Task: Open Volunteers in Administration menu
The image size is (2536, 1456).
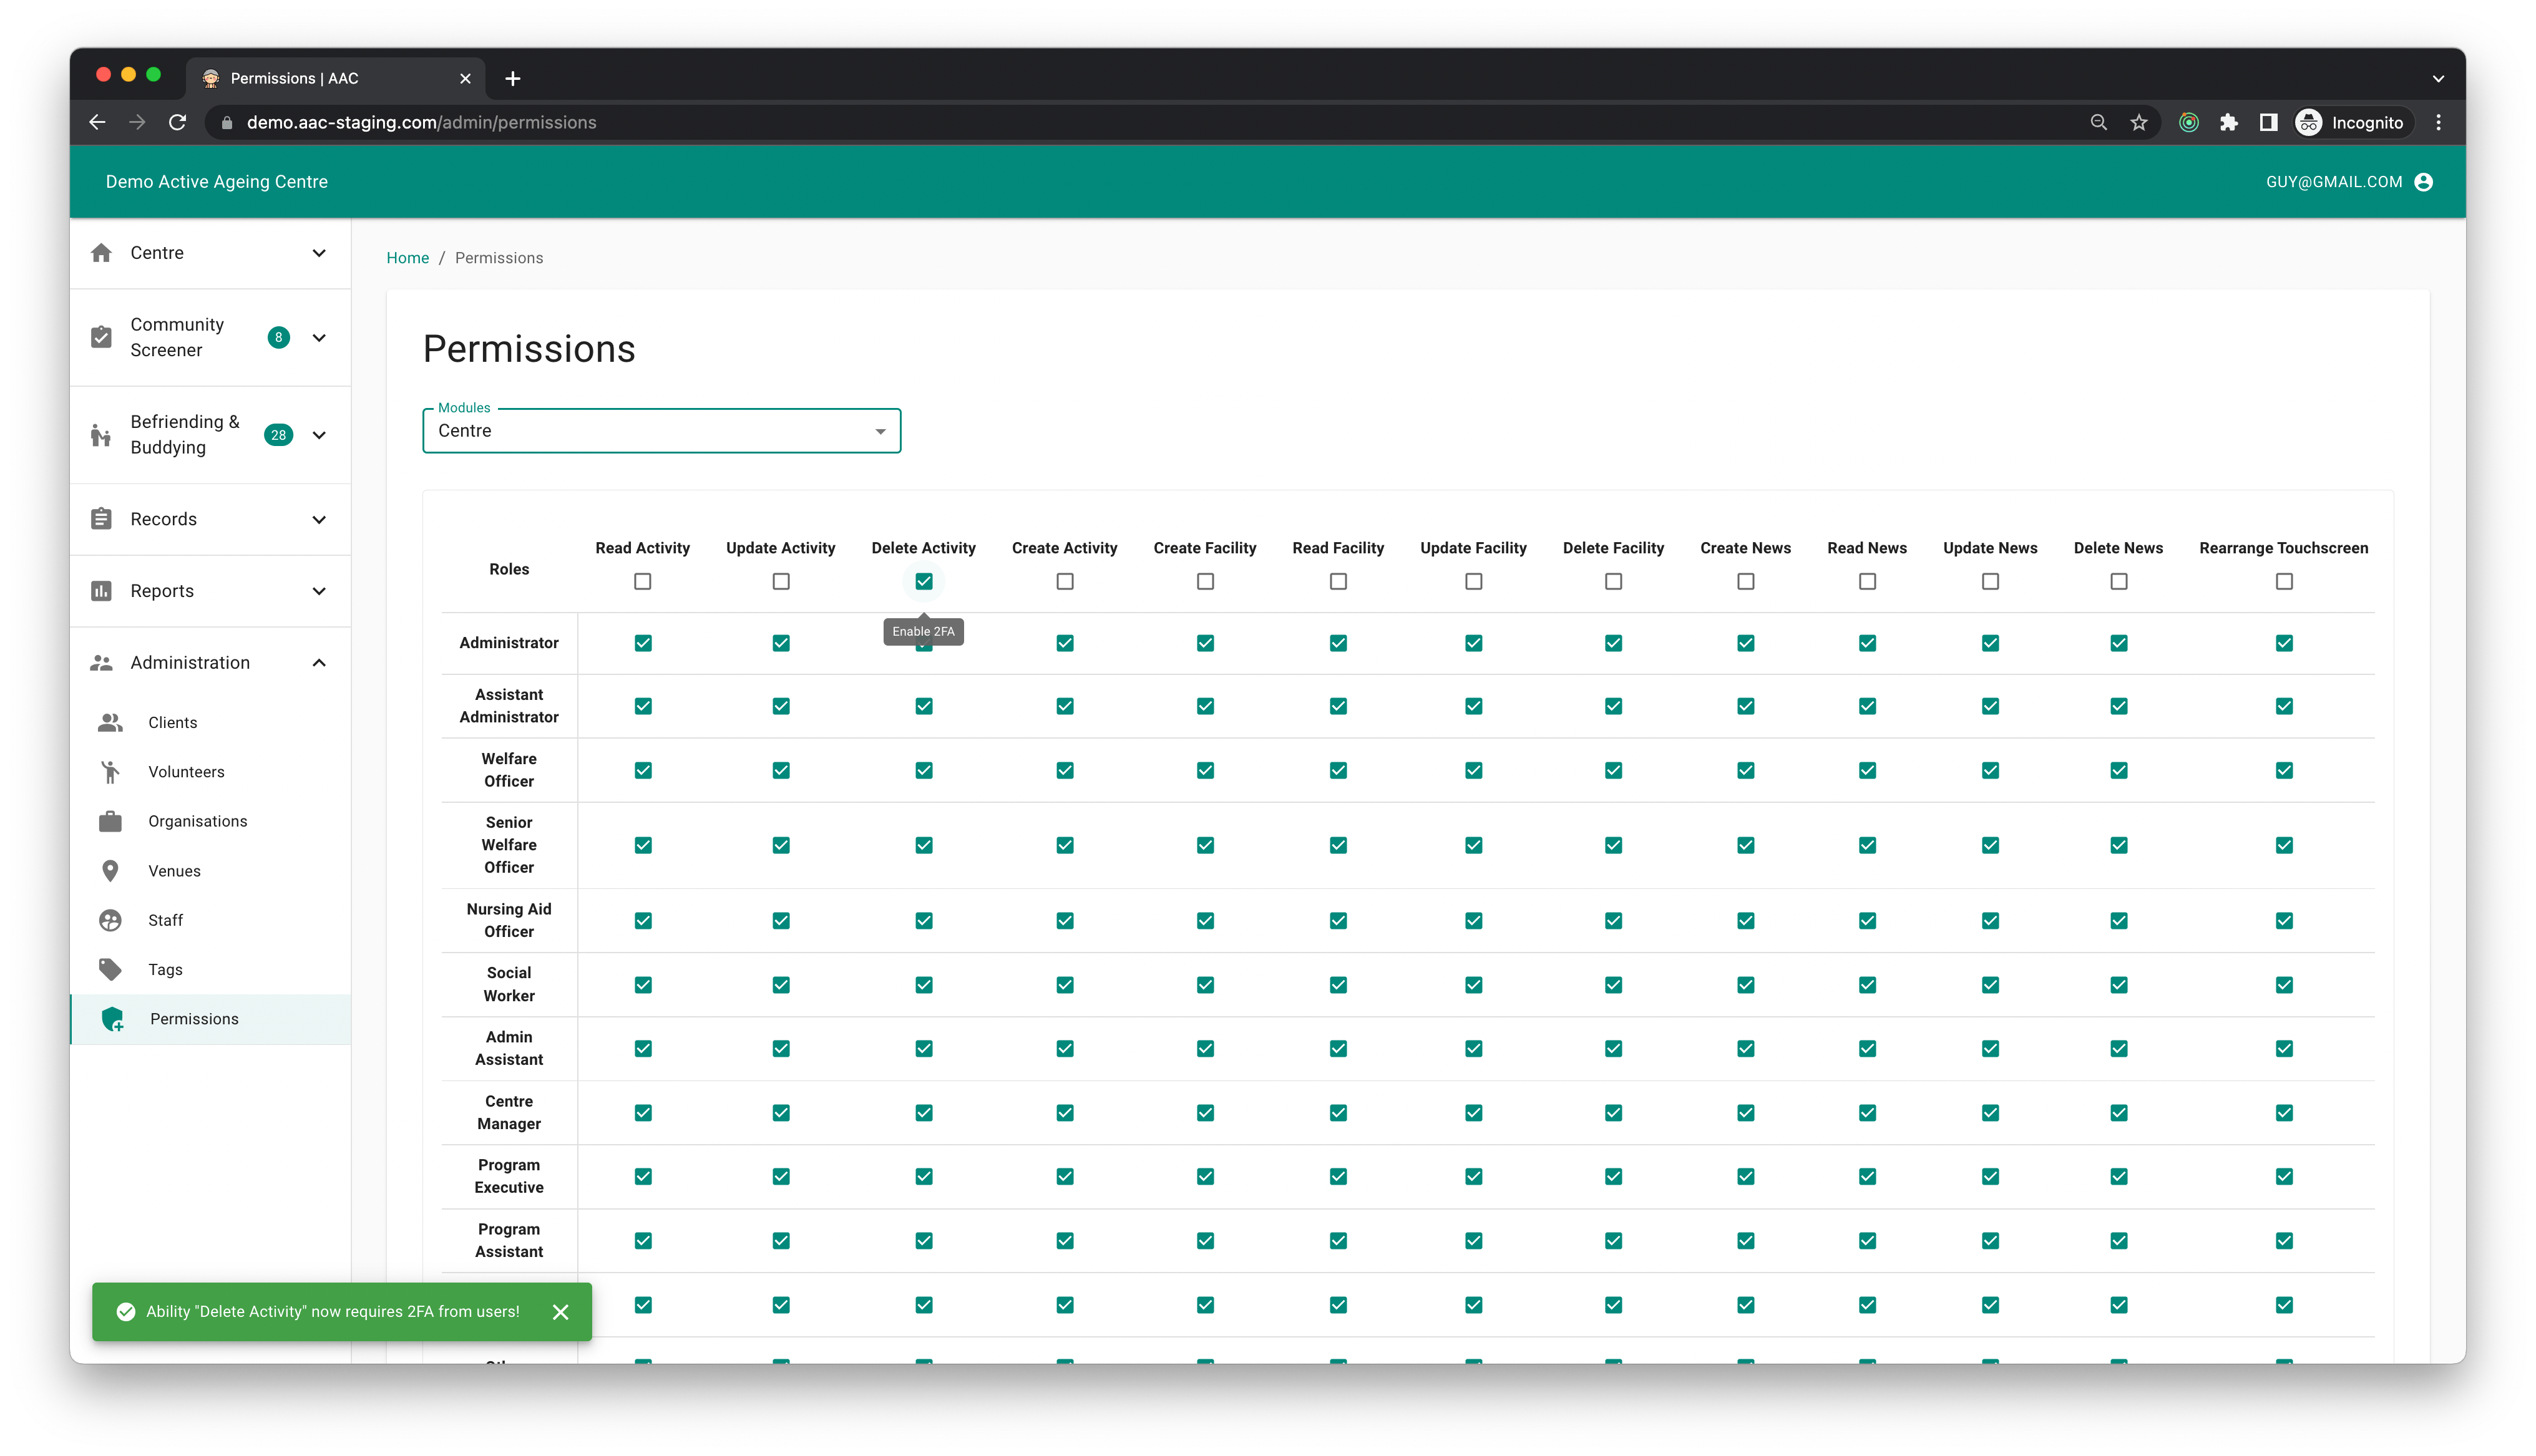Action: (x=210, y=772)
